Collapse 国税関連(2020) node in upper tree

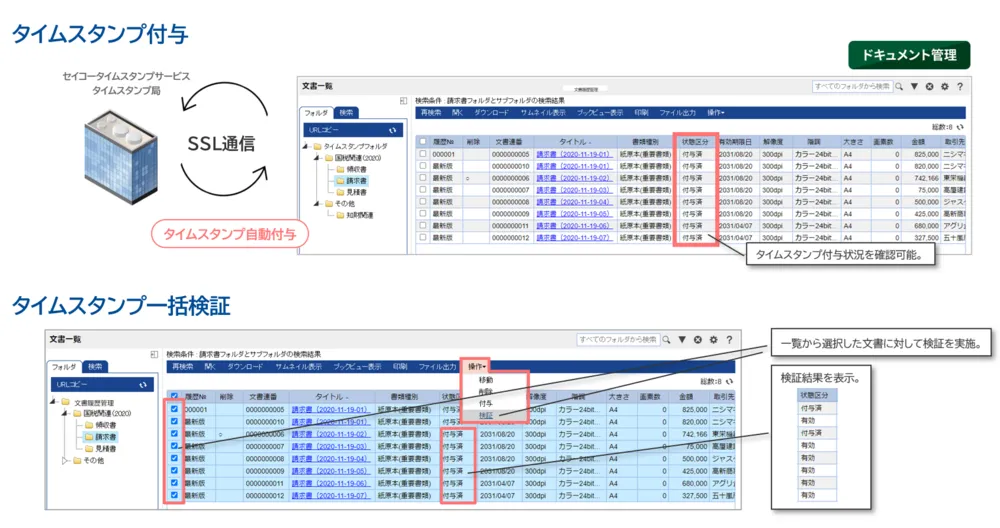318,158
